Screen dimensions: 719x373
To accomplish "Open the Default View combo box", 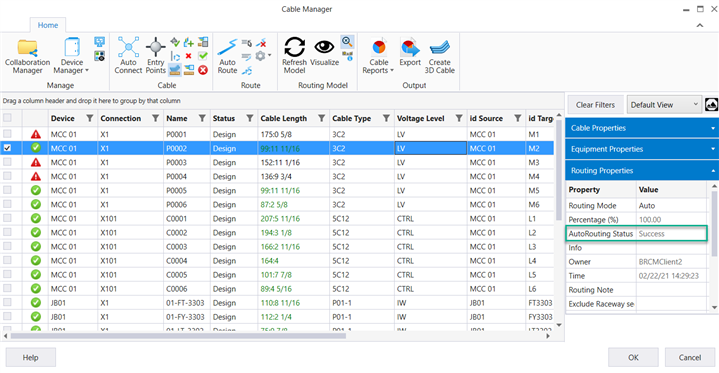I will point(664,105).
